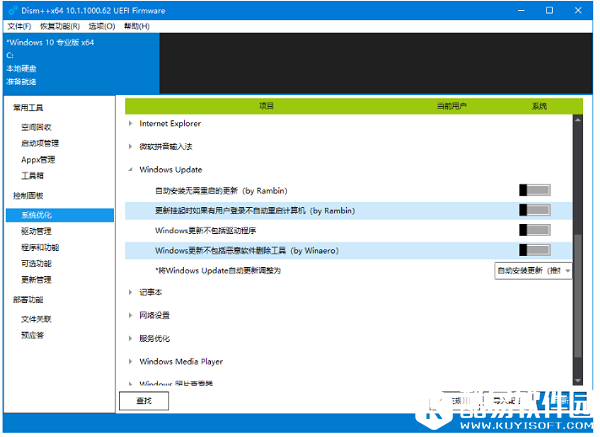Viewport: 600px width, 437px height.
Task: Select row Windows更新不包括驱动程序
Action: [x=349, y=230]
